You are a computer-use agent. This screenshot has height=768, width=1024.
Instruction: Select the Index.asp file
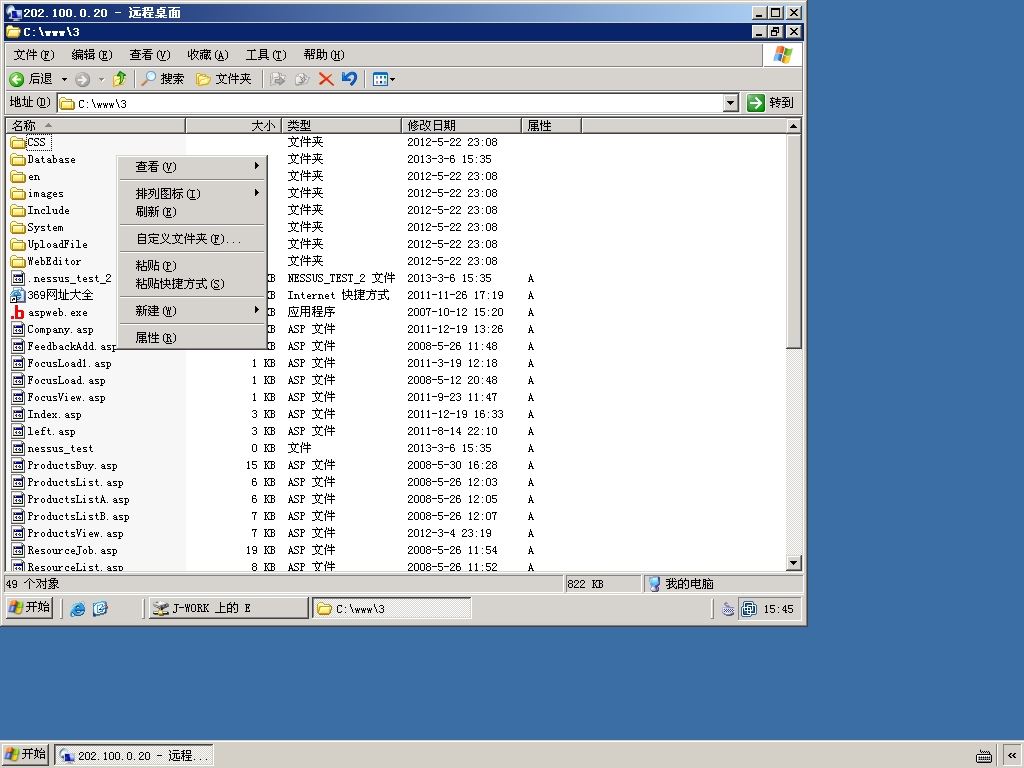point(54,414)
